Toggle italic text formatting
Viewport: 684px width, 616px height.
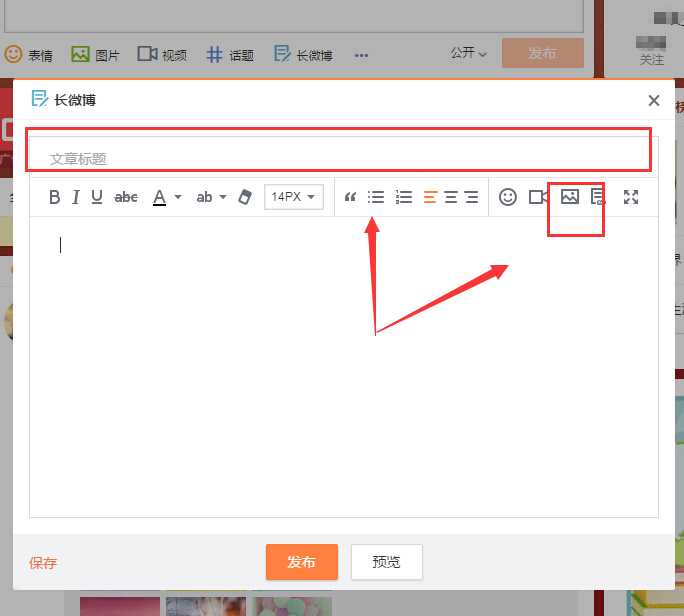click(x=75, y=197)
